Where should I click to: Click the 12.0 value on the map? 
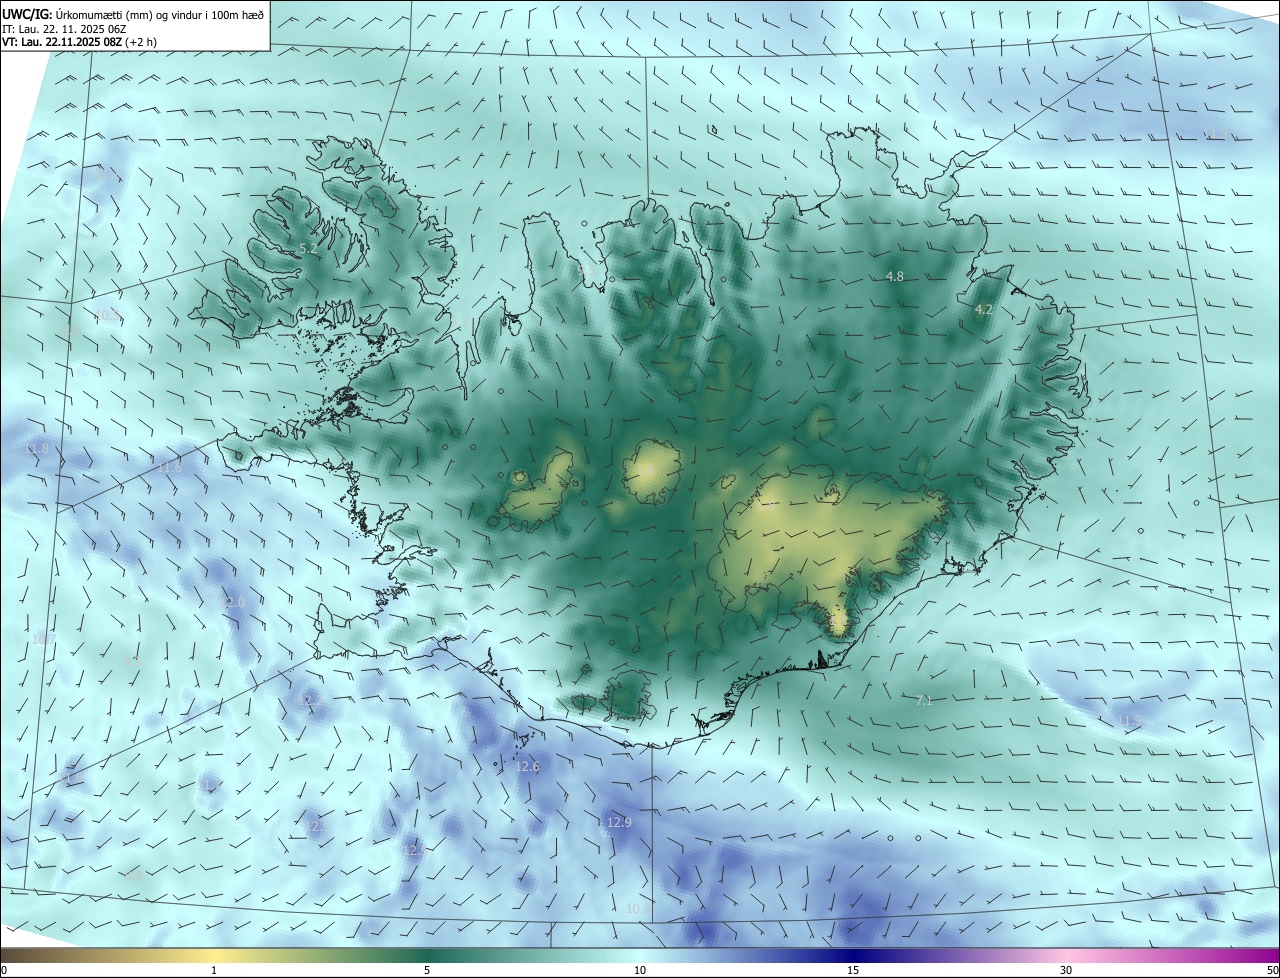pyautogui.click(x=234, y=603)
